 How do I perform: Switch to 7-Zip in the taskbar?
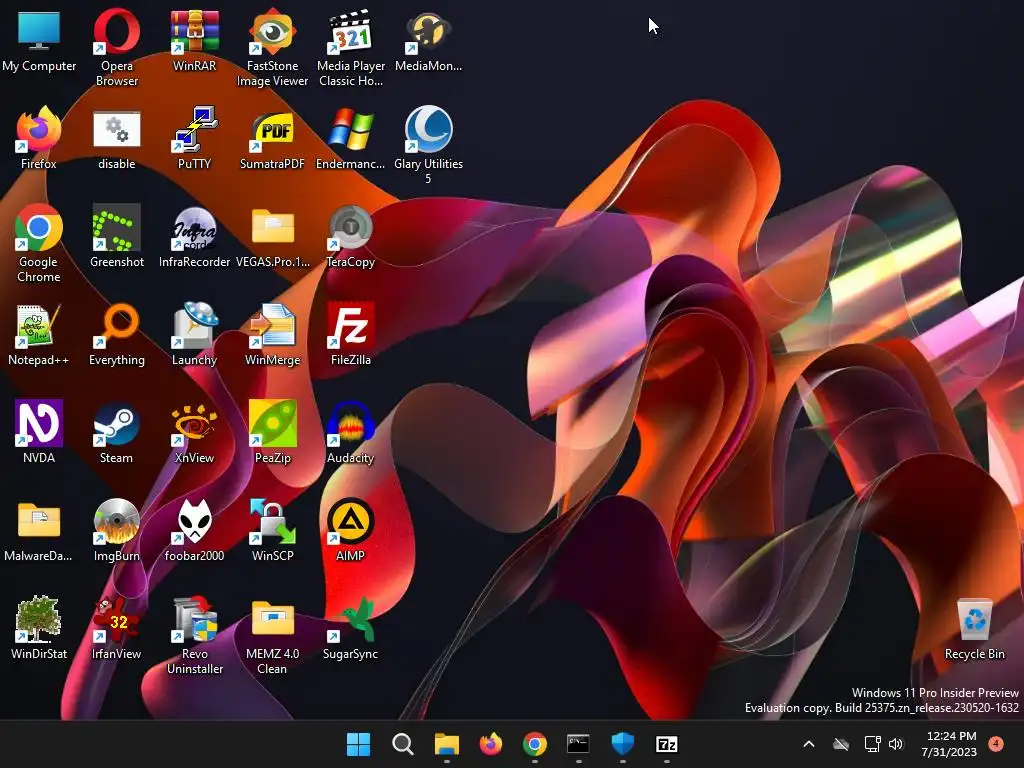(666, 744)
